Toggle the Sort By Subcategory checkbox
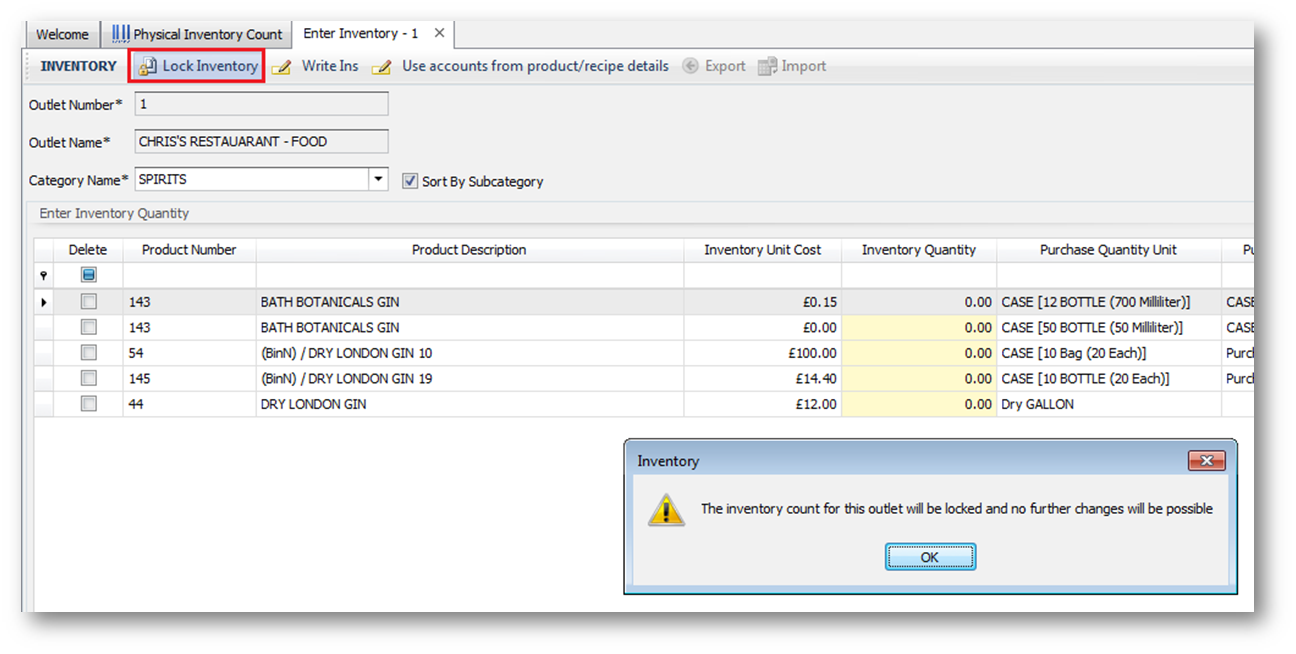 [409, 181]
